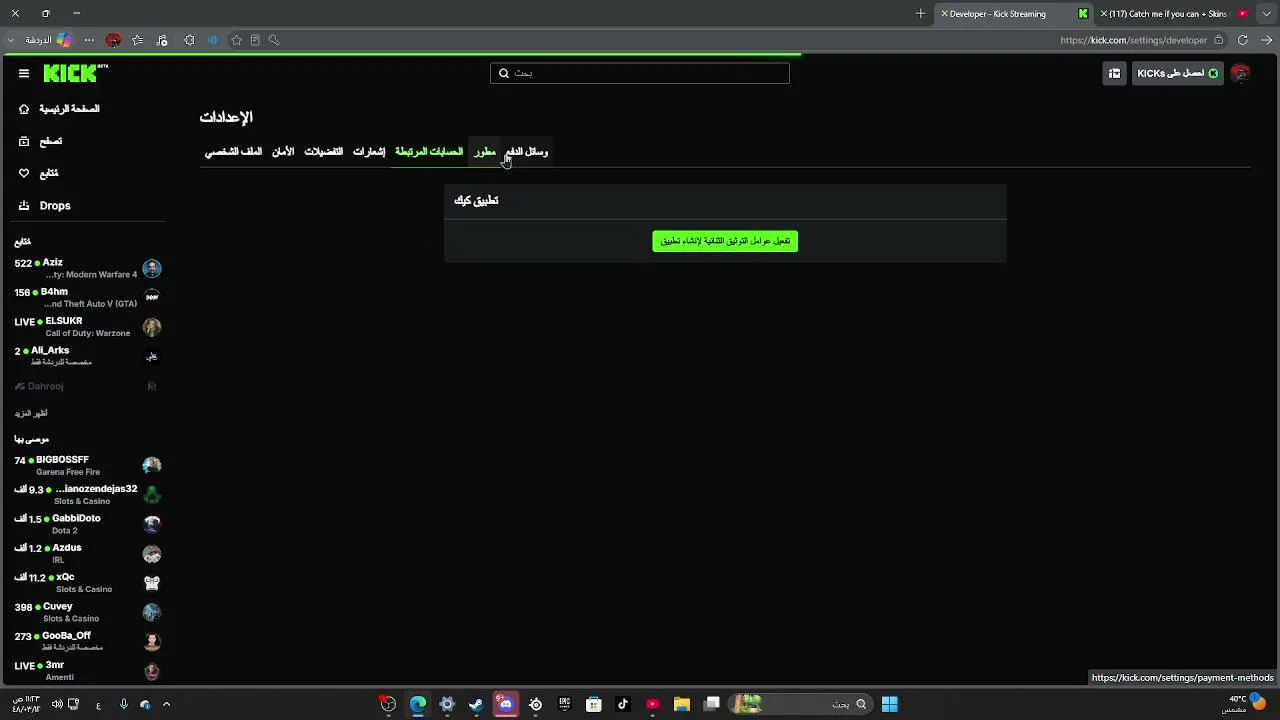Open browser favorites list icon
The width and height of the screenshot is (1280, 720).
138,40
